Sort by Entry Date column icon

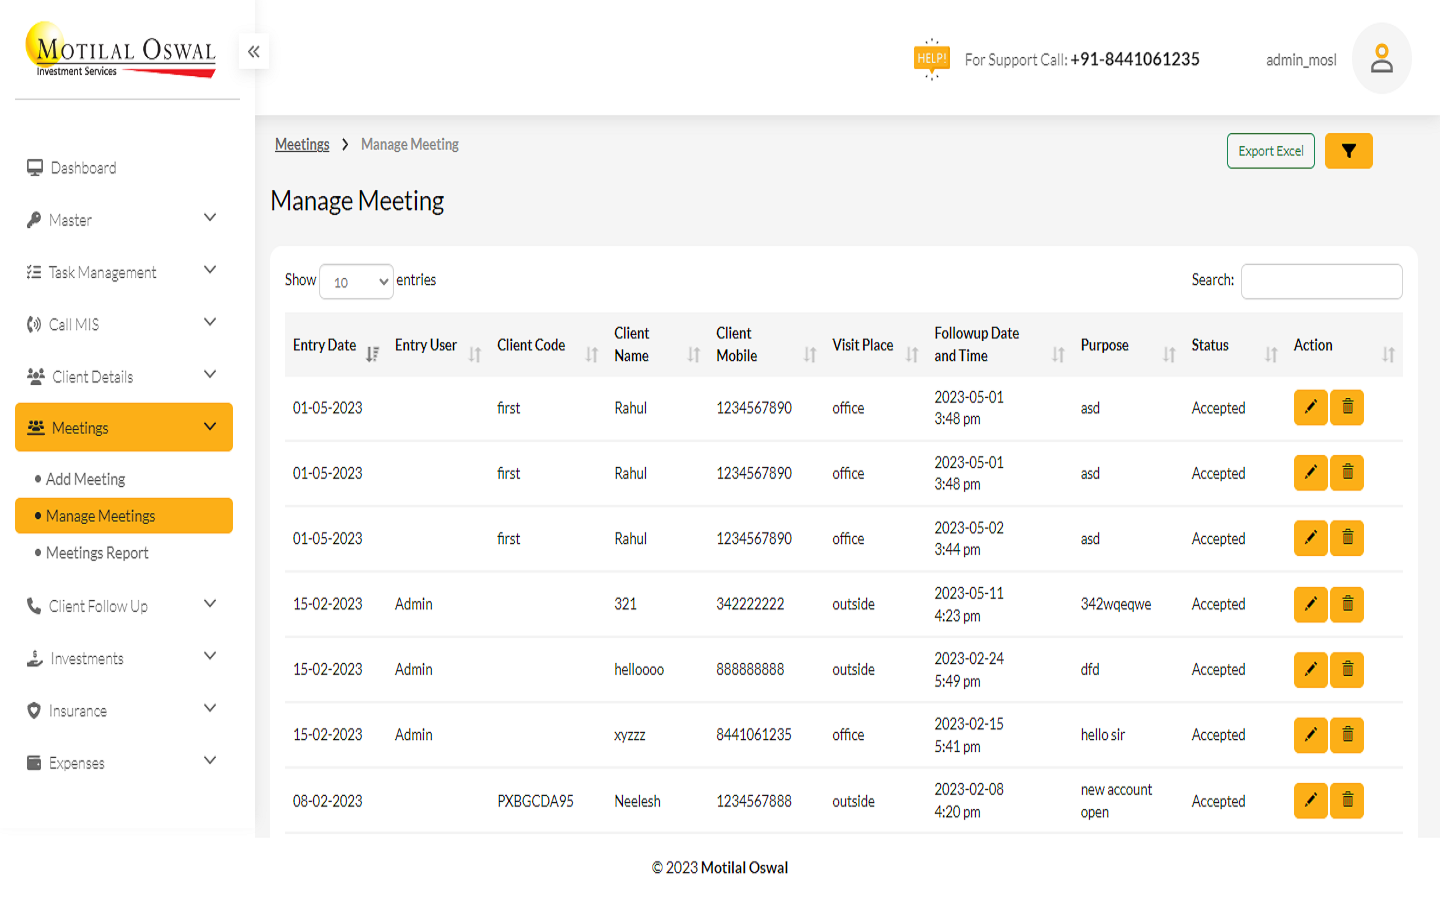click(x=372, y=354)
